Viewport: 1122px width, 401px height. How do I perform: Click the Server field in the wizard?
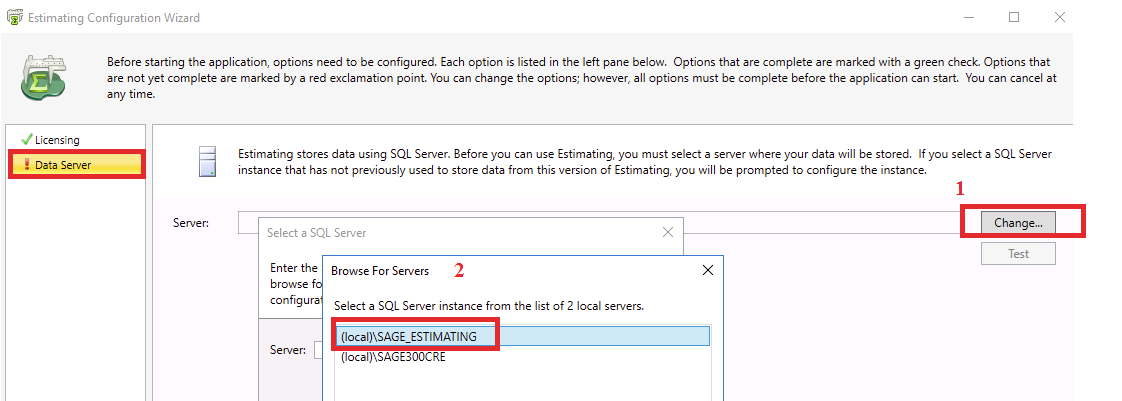tap(605, 223)
